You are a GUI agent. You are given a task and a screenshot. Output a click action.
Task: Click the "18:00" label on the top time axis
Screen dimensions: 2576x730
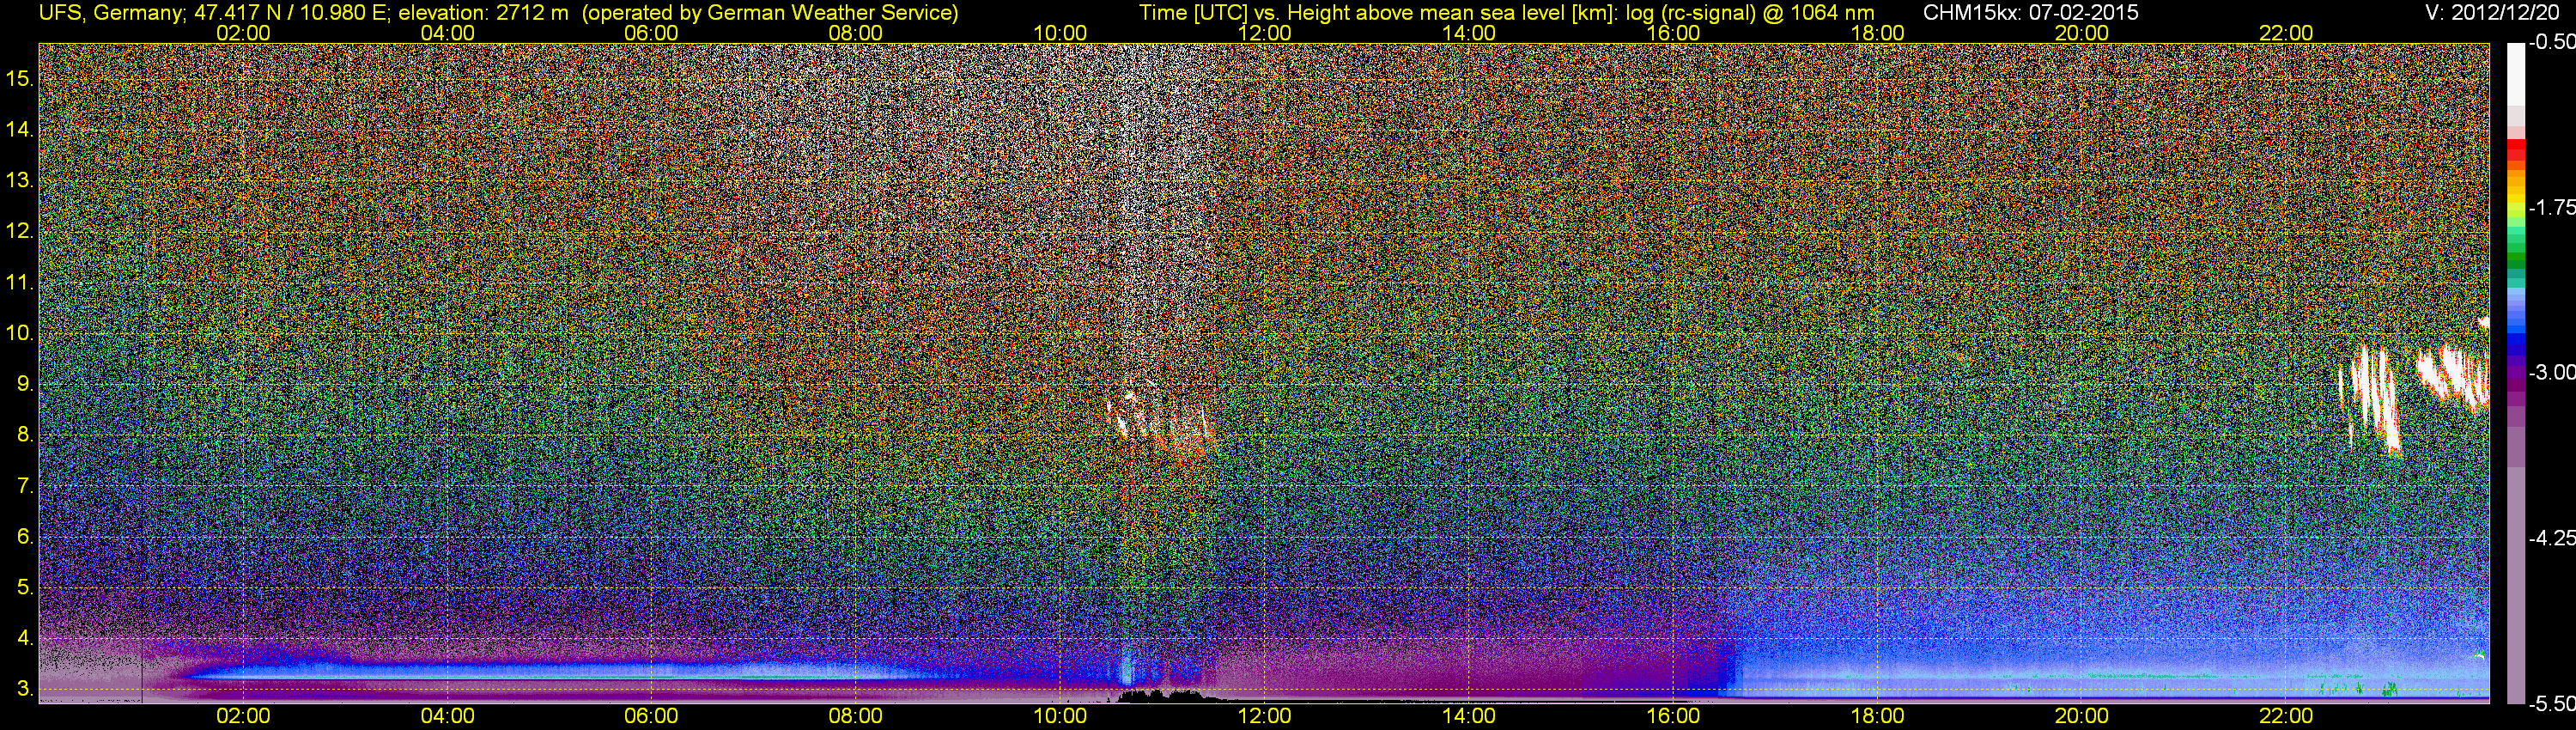tap(1877, 33)
